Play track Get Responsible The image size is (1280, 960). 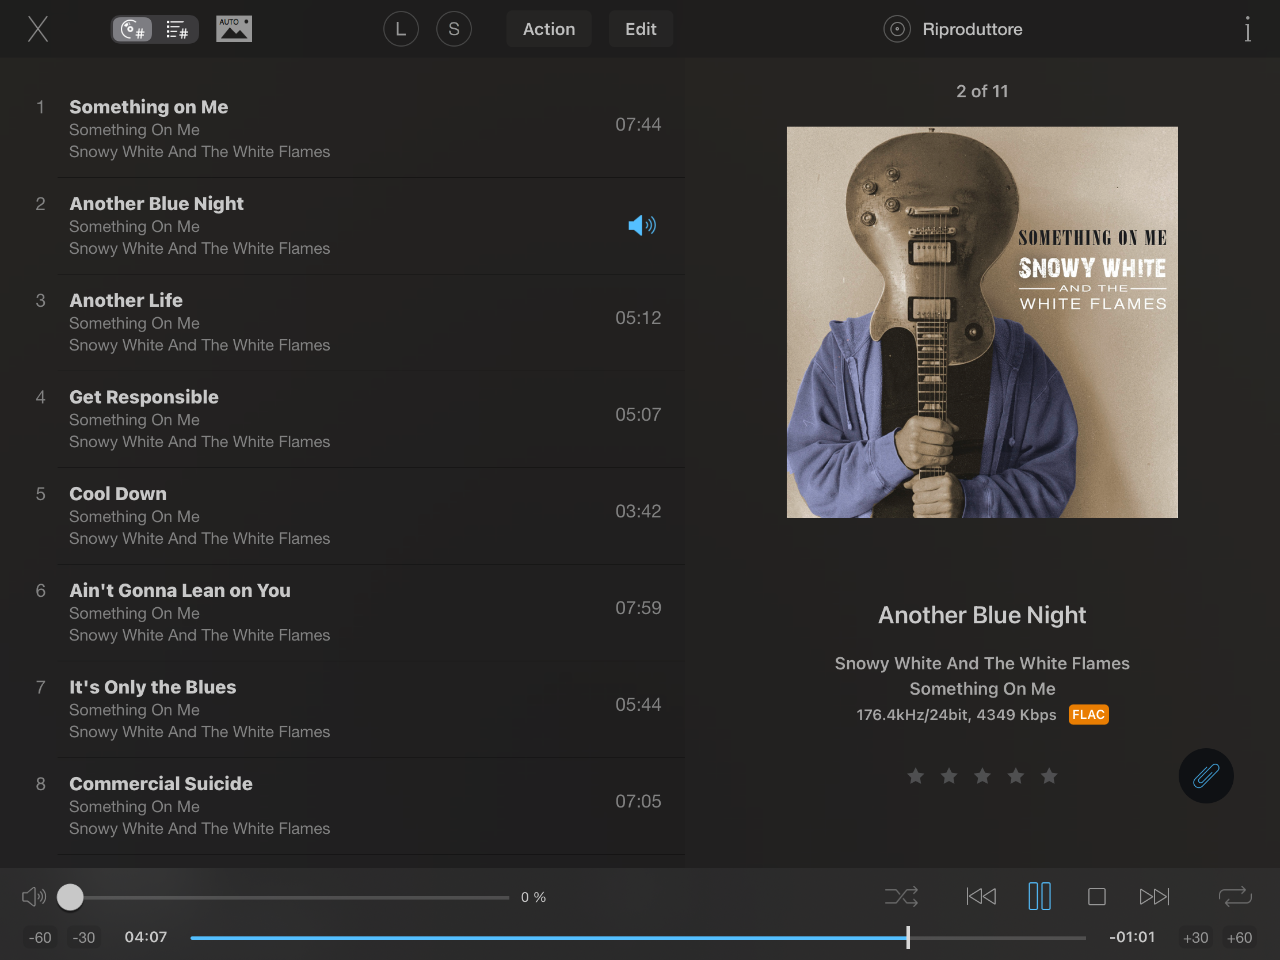pos(343,419)
